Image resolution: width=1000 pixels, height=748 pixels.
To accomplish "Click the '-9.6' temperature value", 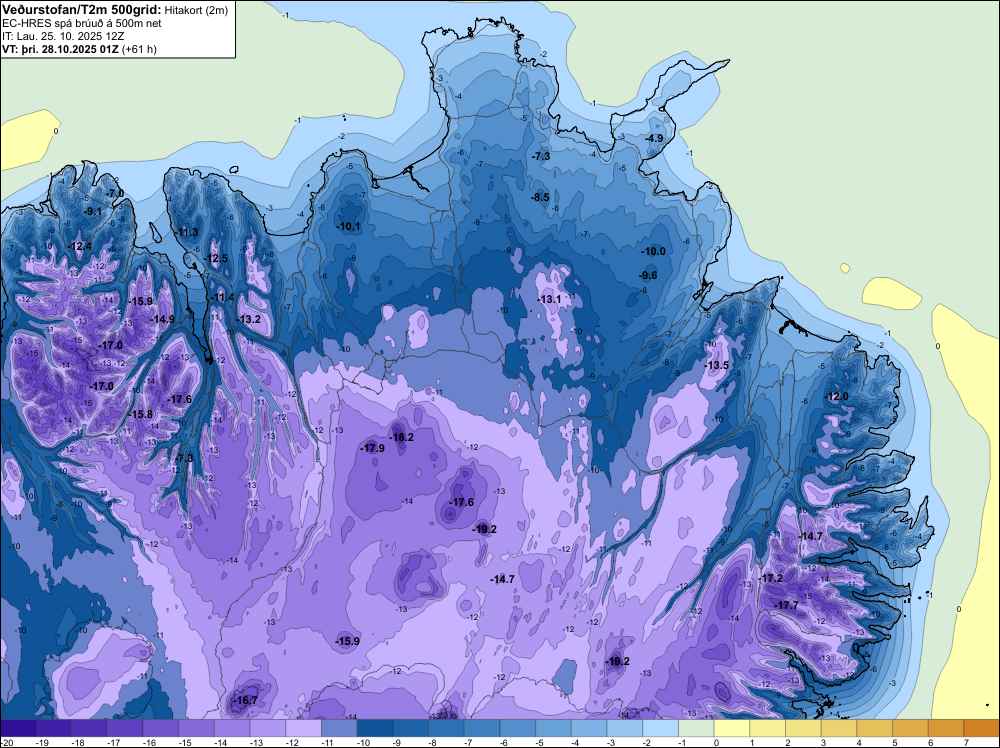I will pyautogui.click(x=648, y=275).
